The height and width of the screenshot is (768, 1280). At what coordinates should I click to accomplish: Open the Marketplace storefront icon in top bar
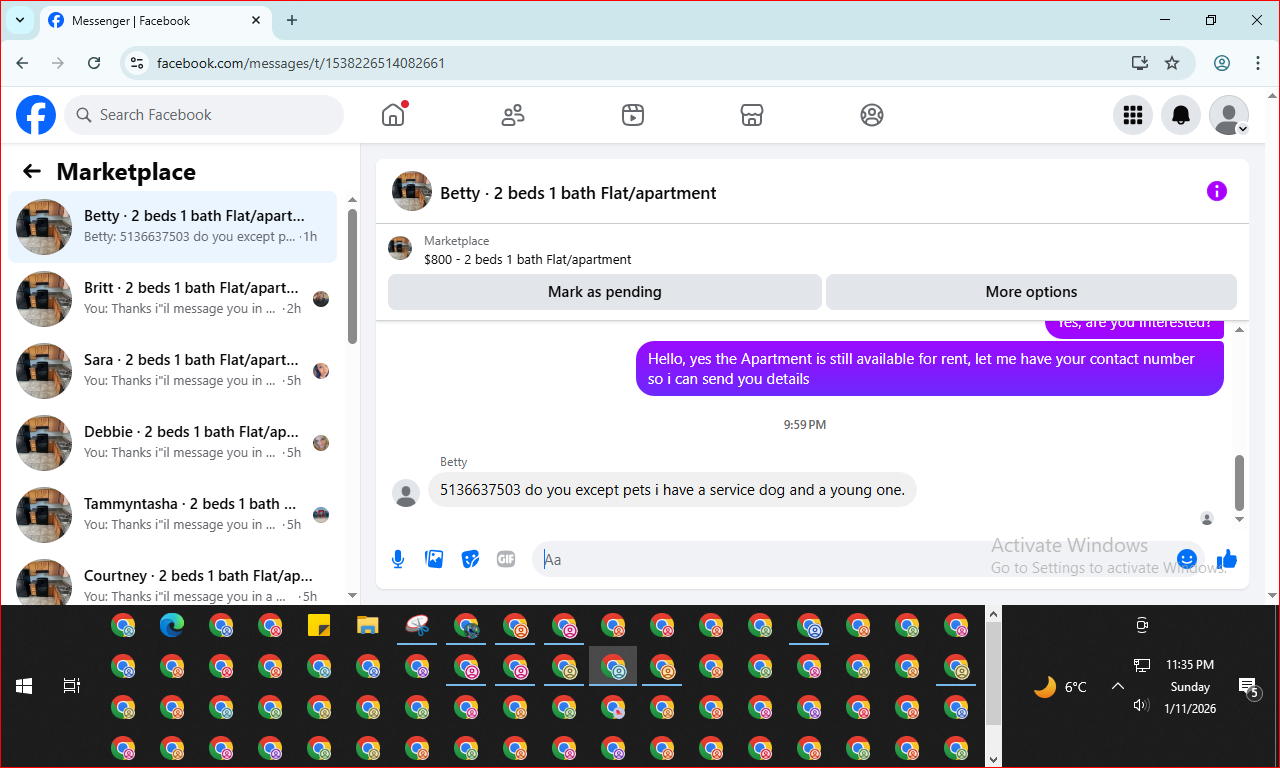[752, 115]
